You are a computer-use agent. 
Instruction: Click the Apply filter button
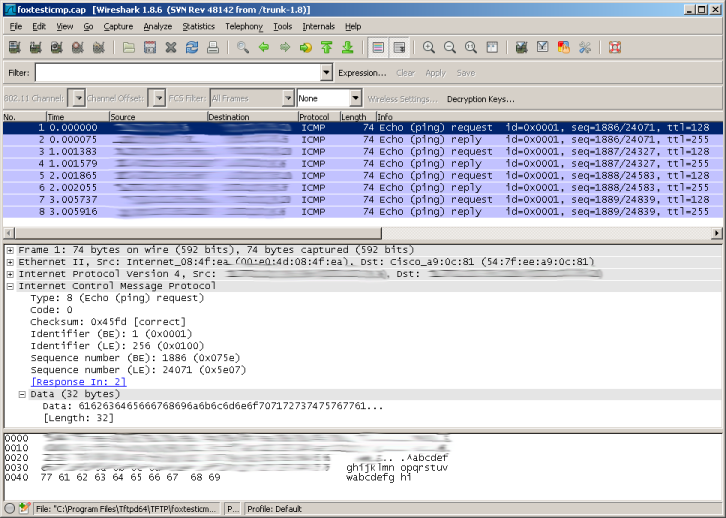click(x=435, y=73)
